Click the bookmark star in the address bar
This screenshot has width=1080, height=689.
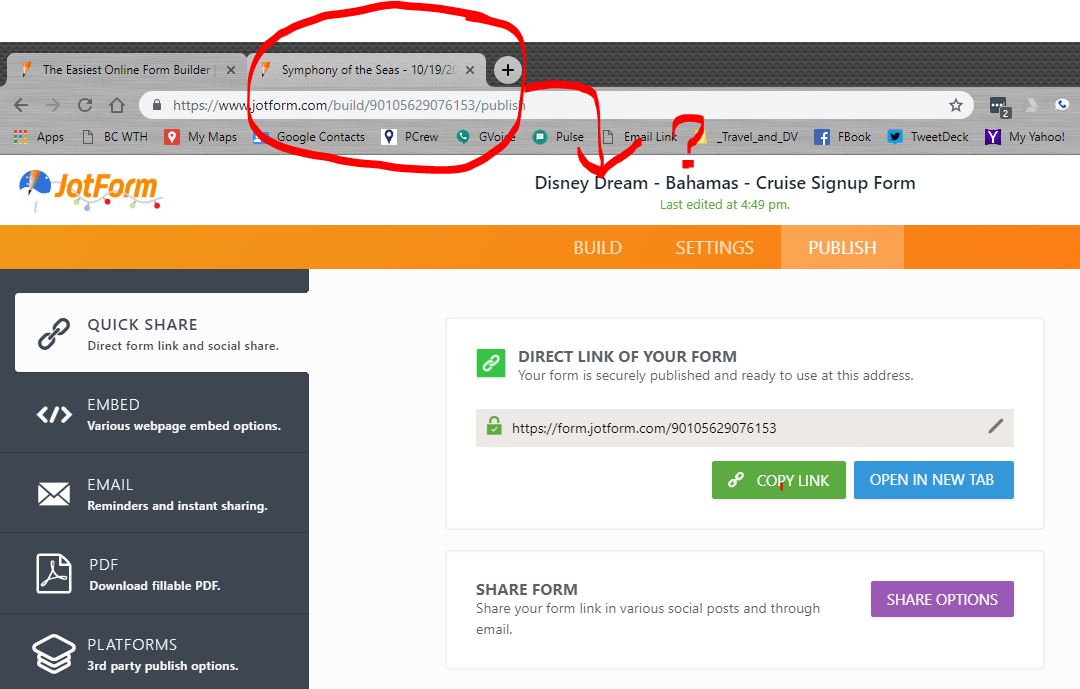coord(956,104)
